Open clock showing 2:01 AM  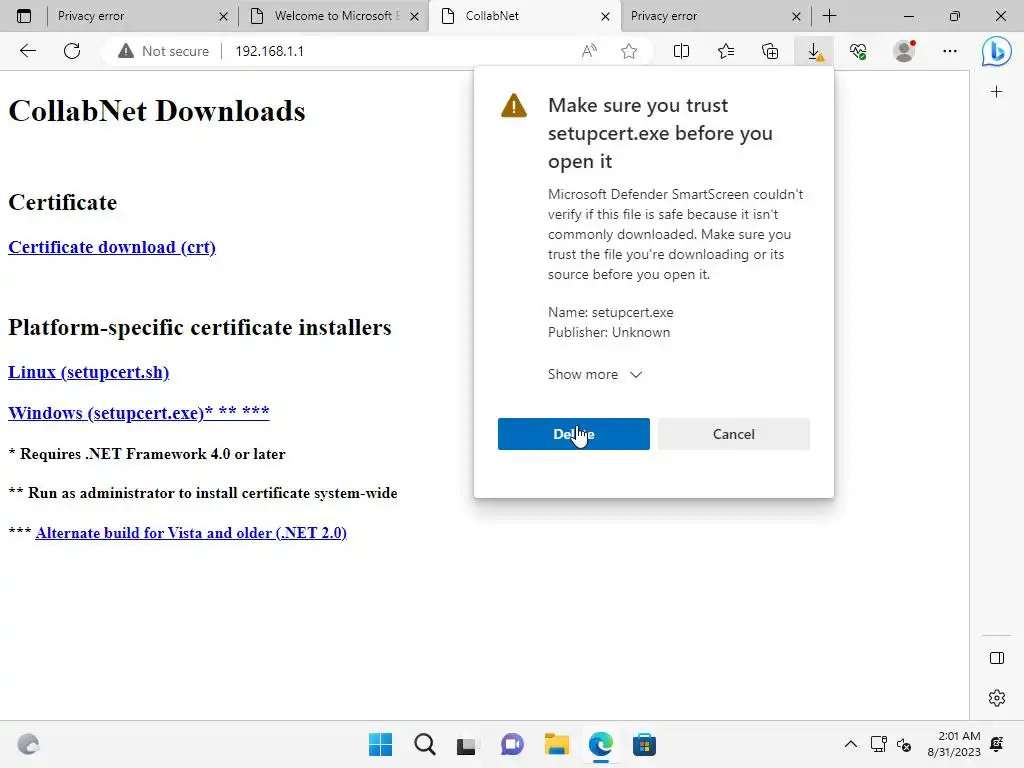(953, 744)
